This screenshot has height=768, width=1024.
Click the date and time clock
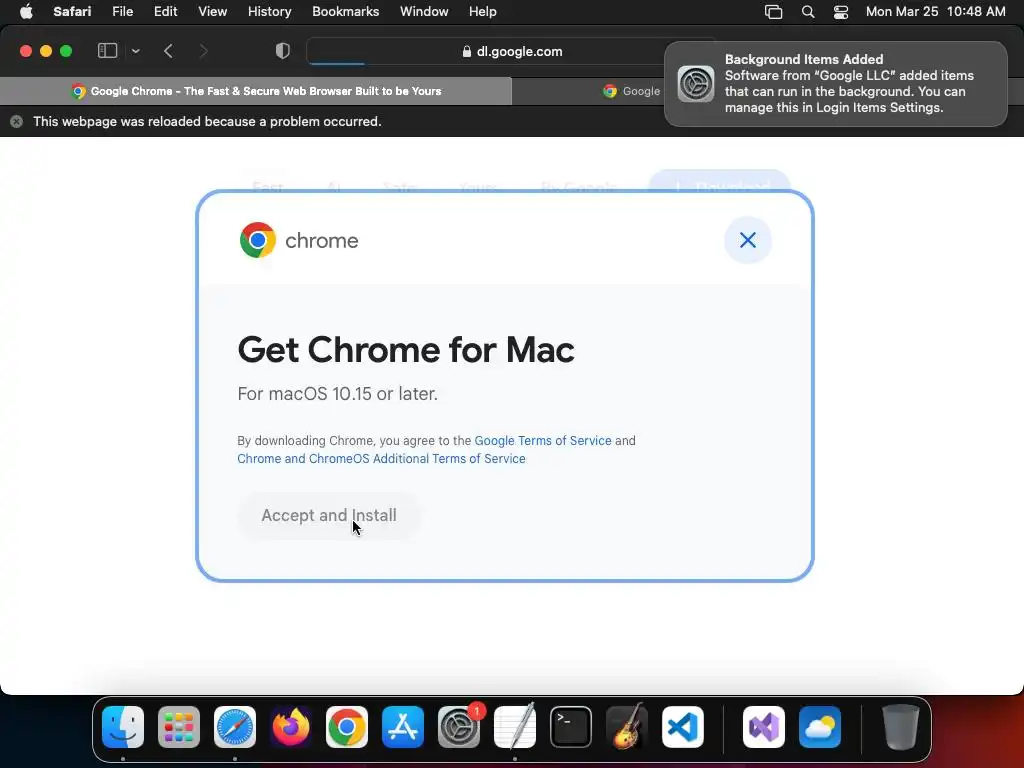(935, 12)
